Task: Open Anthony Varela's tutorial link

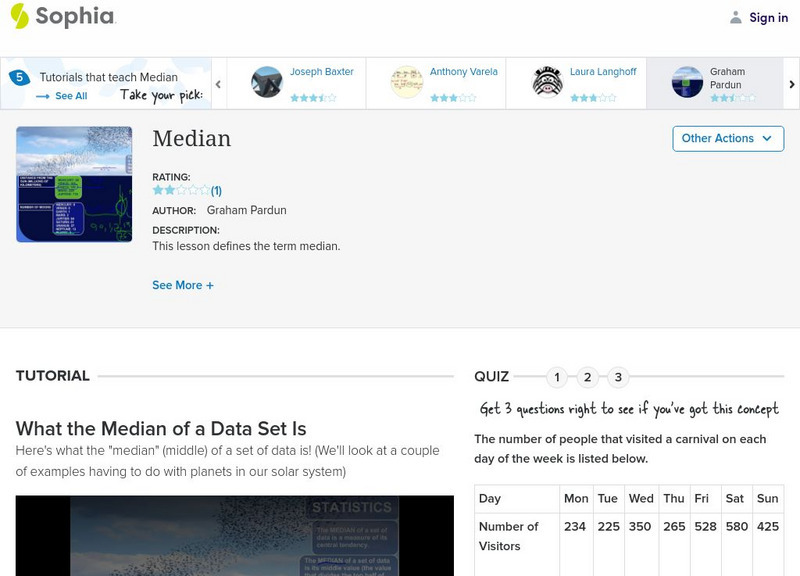Action: (463, 72)
